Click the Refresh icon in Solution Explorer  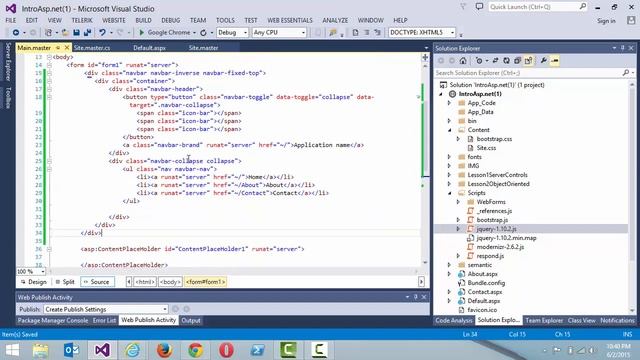[x=506, y=61]
